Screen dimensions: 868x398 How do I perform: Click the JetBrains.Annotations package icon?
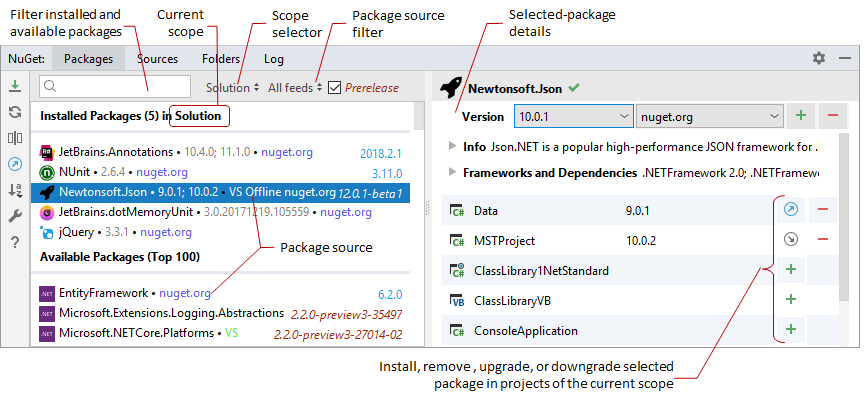click(46, 152)
